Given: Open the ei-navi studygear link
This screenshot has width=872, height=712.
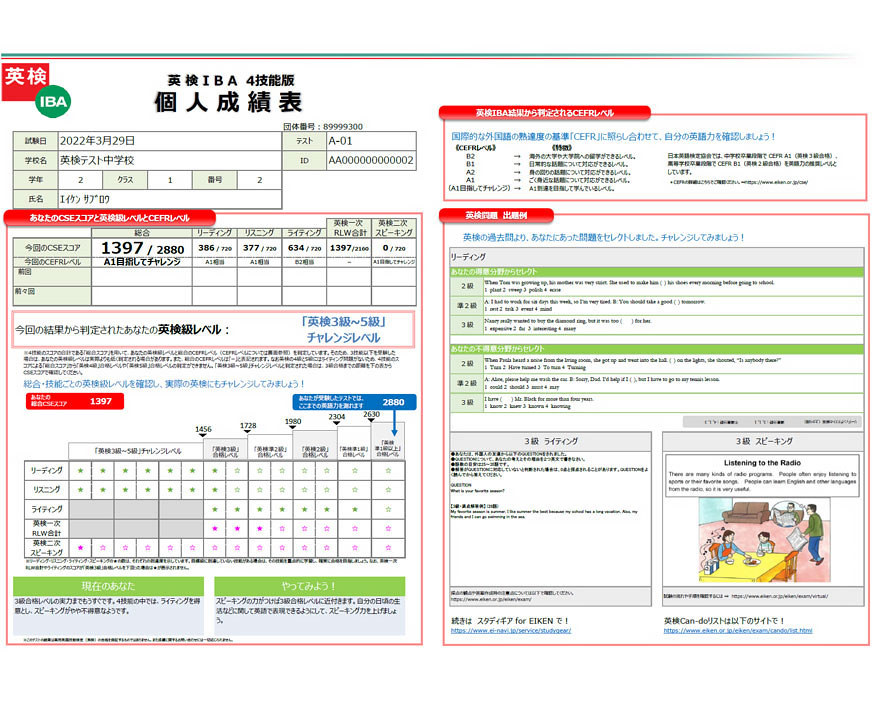Looking at the screenshot, I should [x=511, y=631].
